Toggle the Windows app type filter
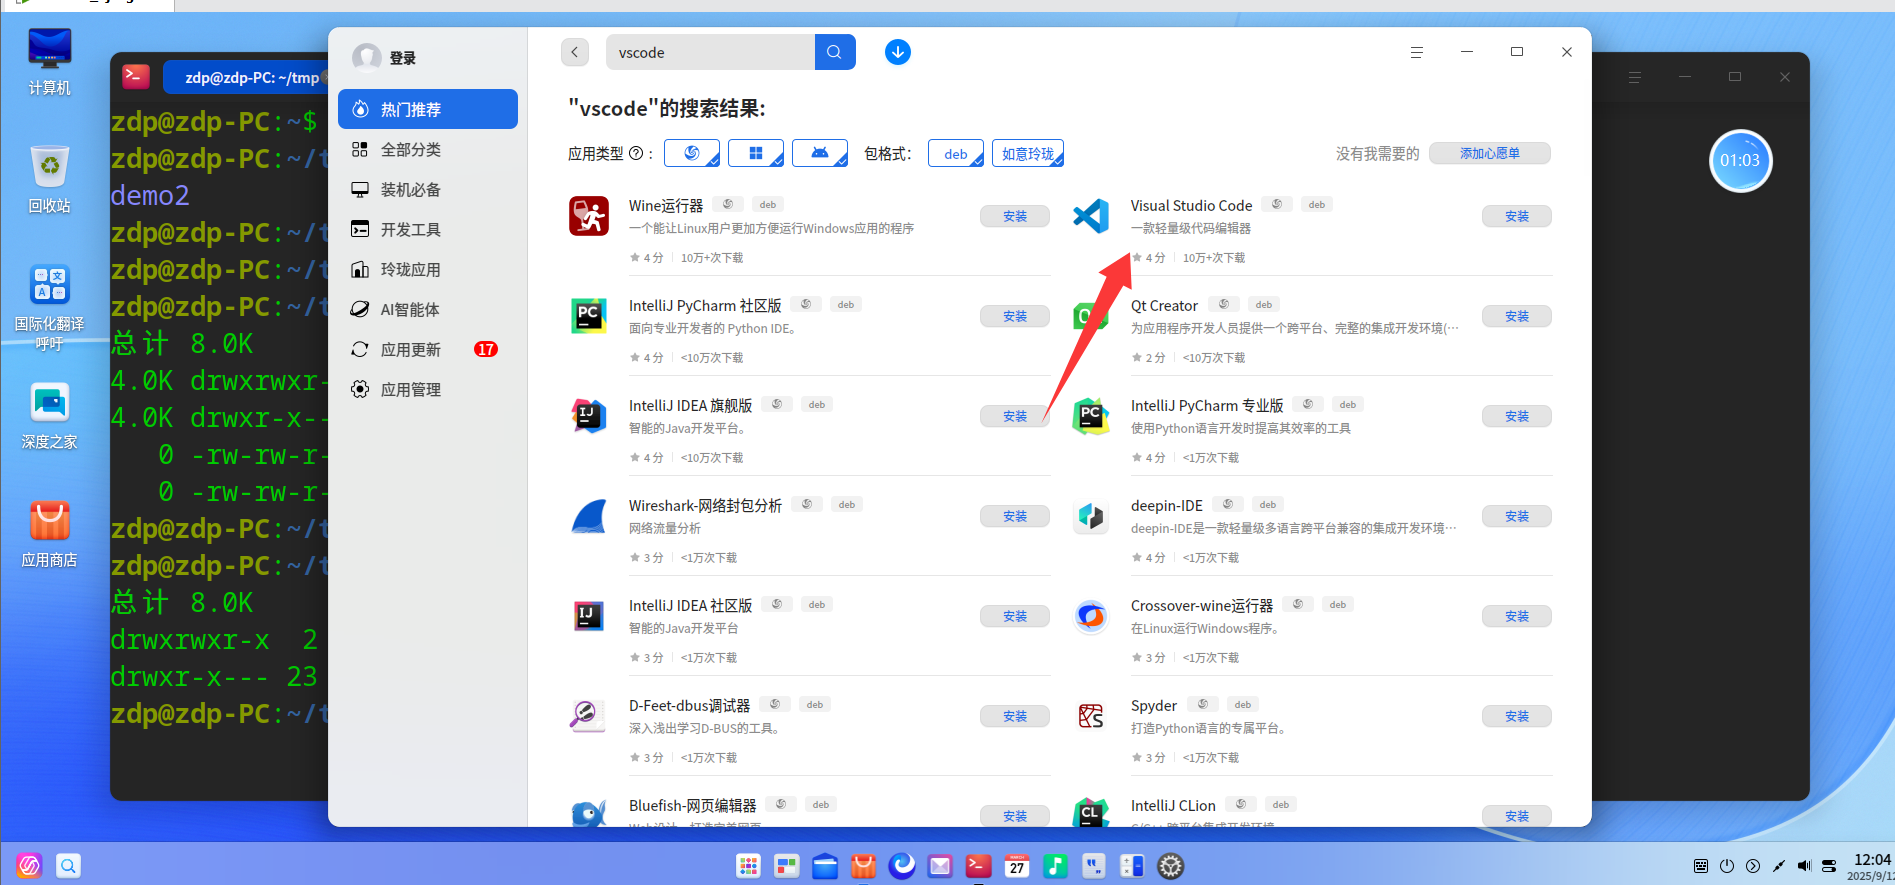 point(756,153)
